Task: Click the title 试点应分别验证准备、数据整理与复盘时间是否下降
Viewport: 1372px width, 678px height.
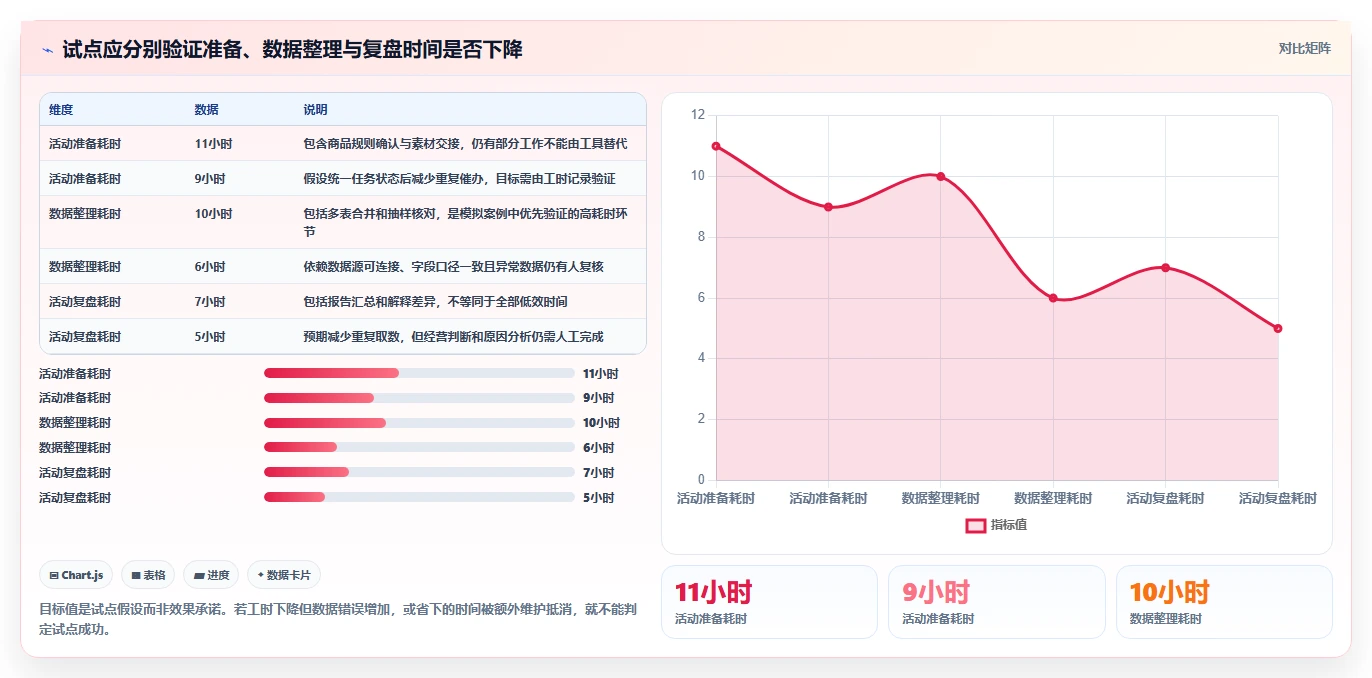Action: (x=292, y=49)
